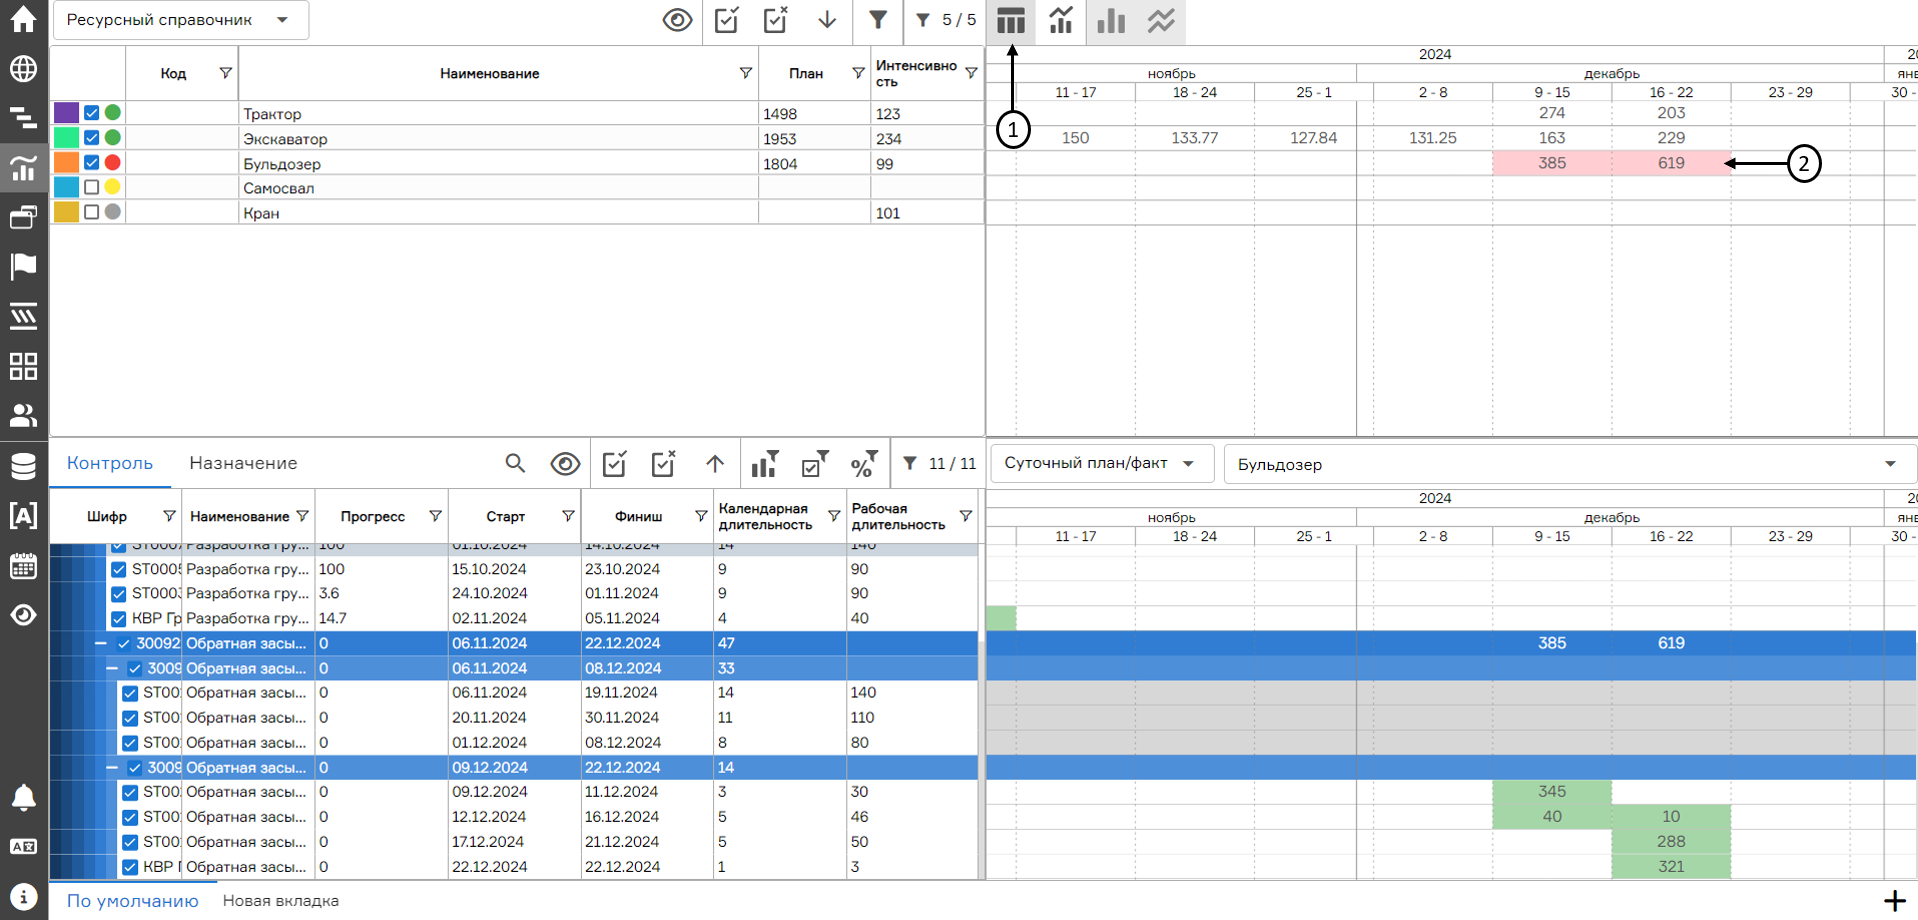Screen dimensions: 1918x920
Task: Open the globe icon in the sidebar
Action: [x=24, y=69]
